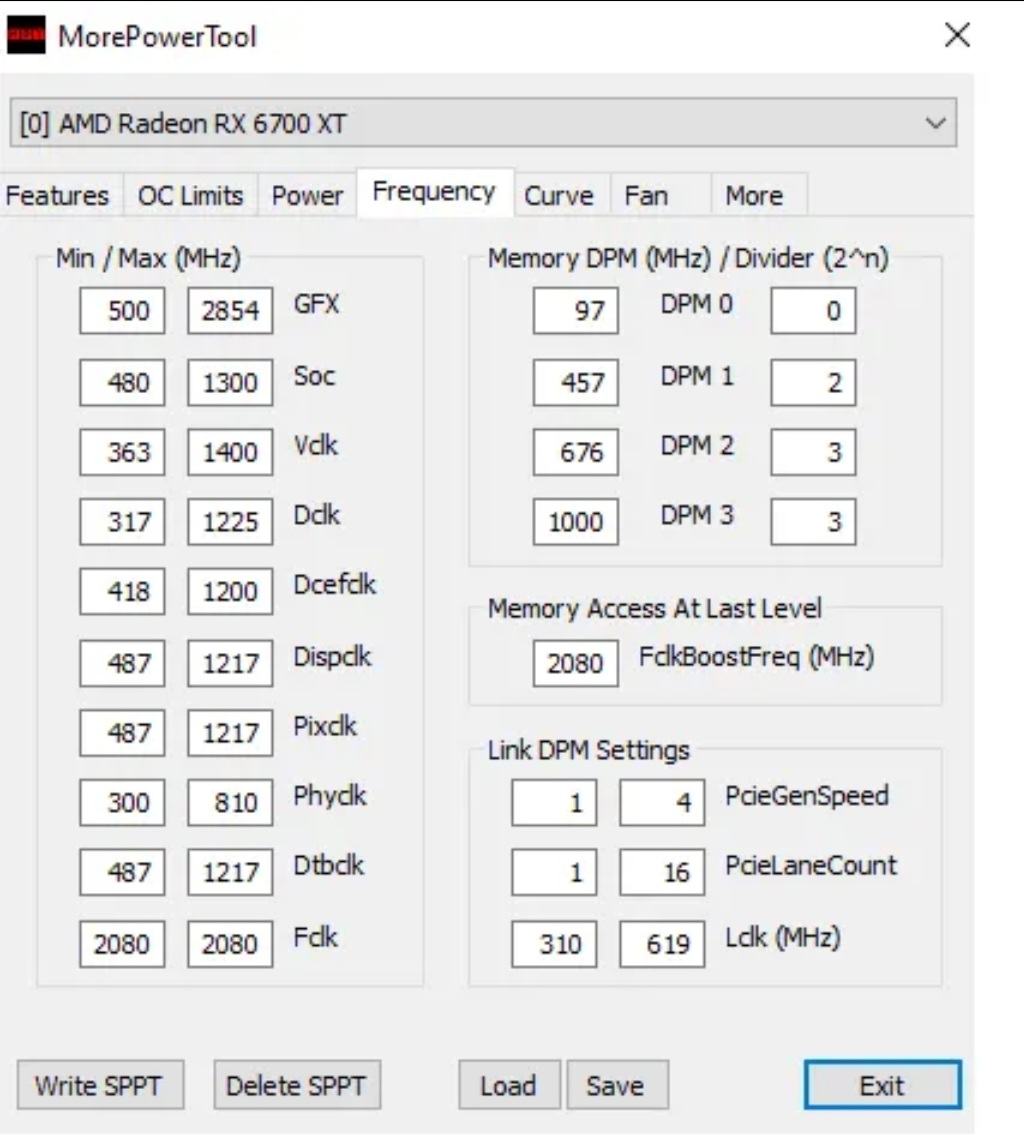Viewport: 1024px width, 1143px height.
Task: Select the Dispclk maximum field
Action: tap(230, 663)
